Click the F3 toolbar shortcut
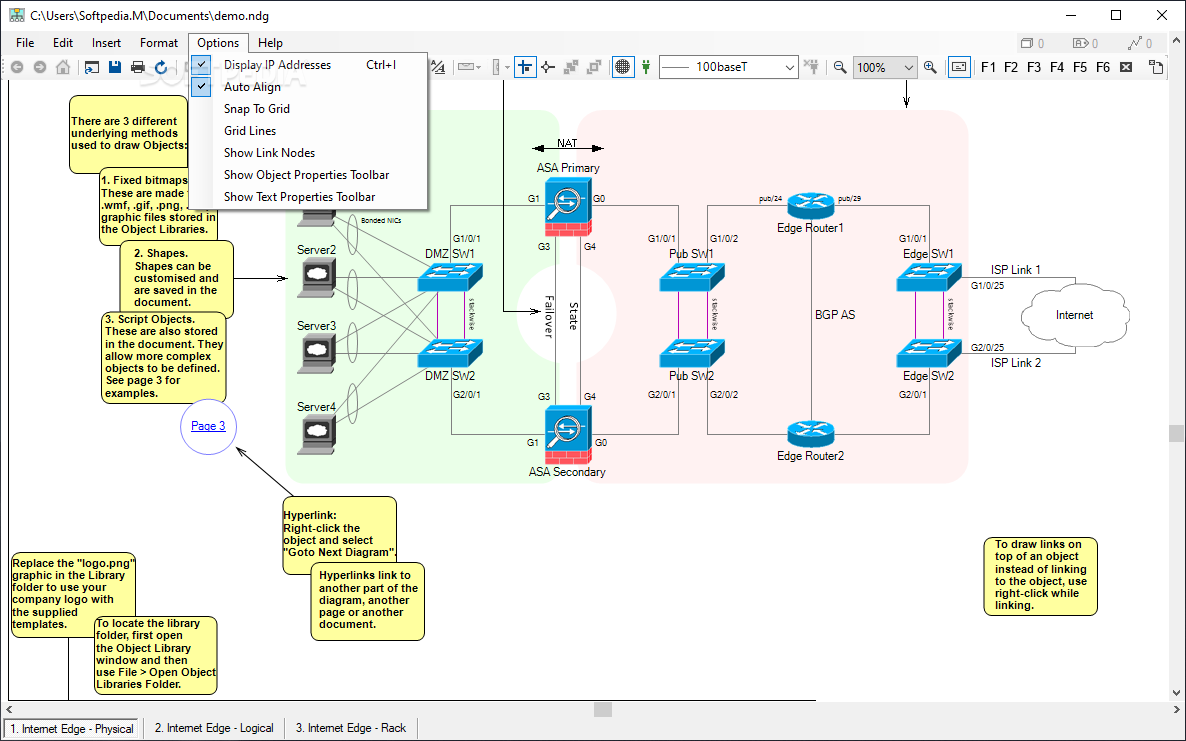1186x741 pixels. click(1034, 67)
